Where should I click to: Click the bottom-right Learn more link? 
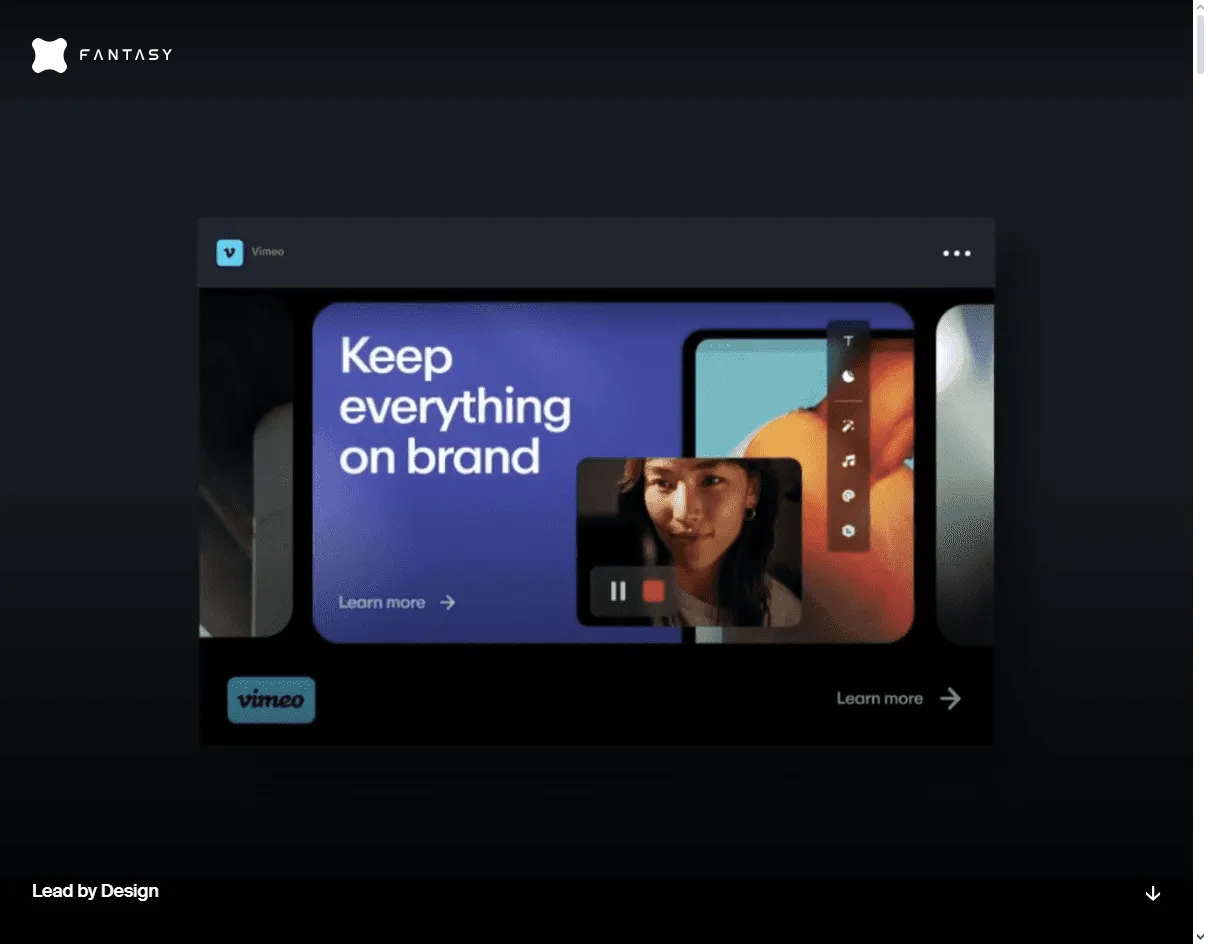pos(880,698)
